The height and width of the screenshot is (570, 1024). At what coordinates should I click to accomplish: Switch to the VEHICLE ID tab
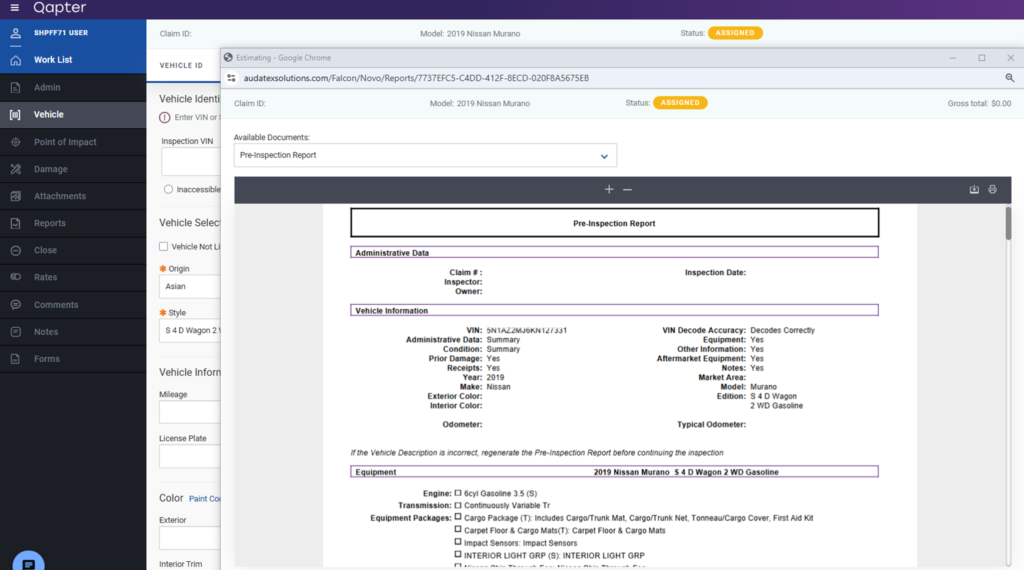[x=182, y=65]
